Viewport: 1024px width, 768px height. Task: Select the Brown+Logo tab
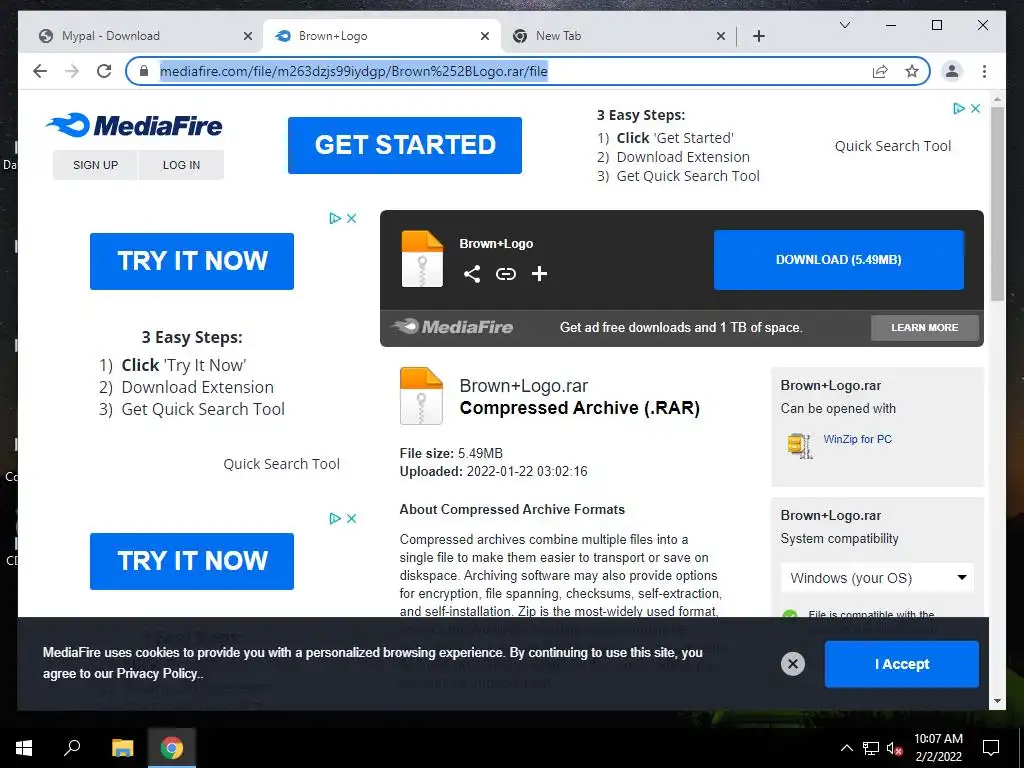382,36
